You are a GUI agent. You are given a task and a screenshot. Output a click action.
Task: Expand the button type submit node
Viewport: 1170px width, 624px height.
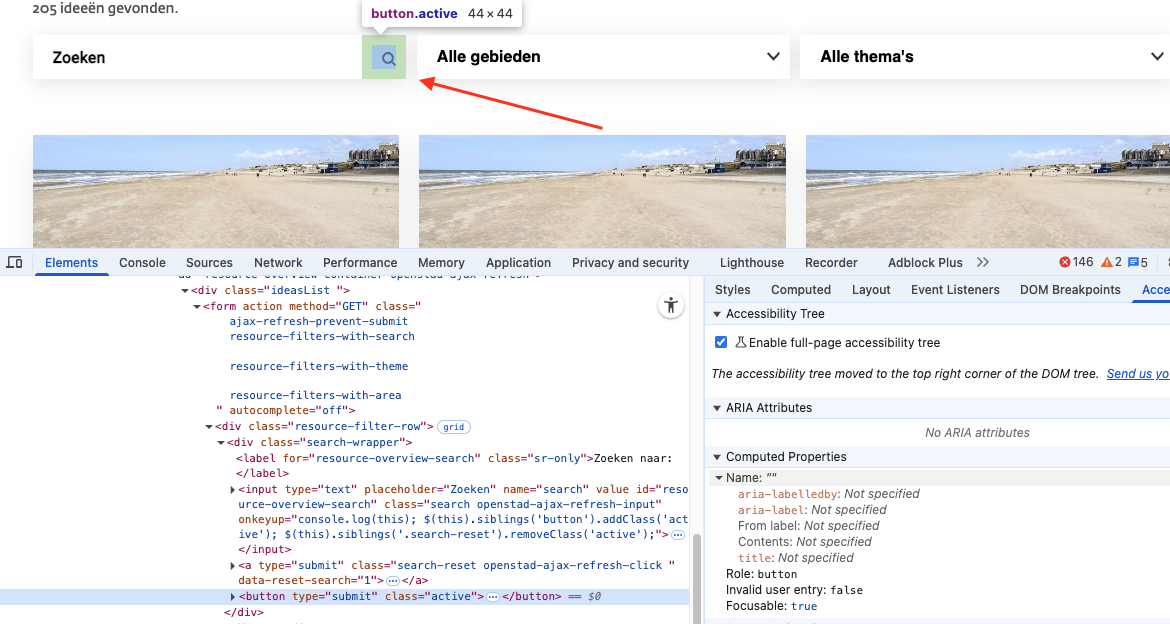233,597
